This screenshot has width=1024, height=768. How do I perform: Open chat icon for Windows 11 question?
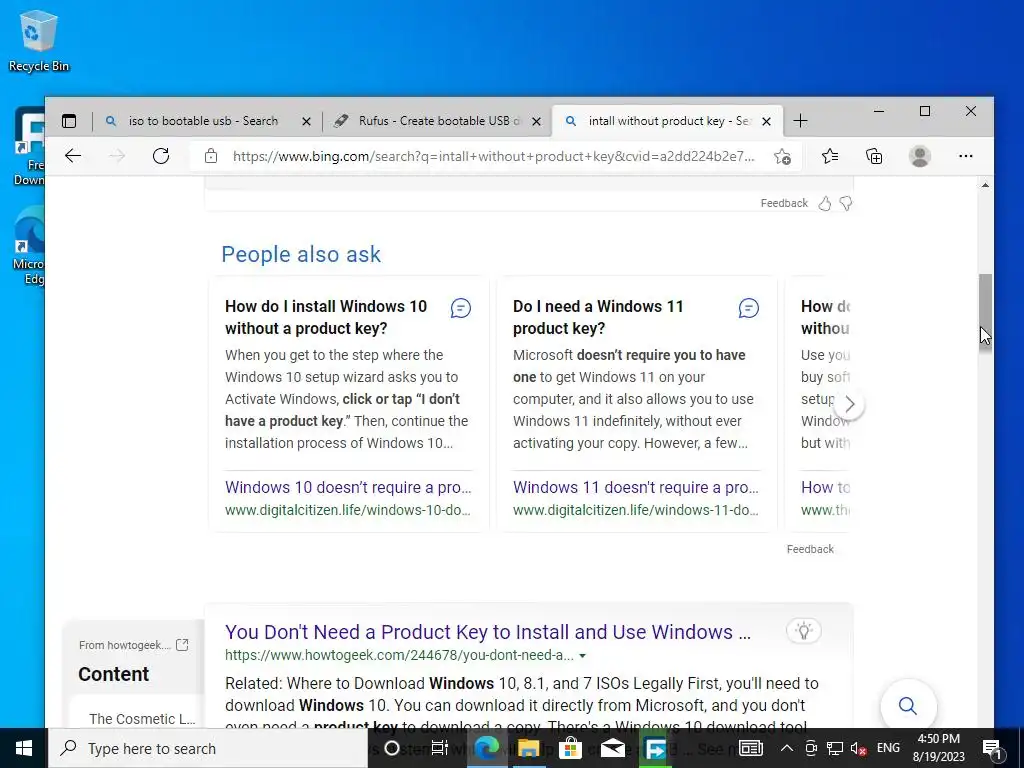pyautogui.click(x=748, y=308)
